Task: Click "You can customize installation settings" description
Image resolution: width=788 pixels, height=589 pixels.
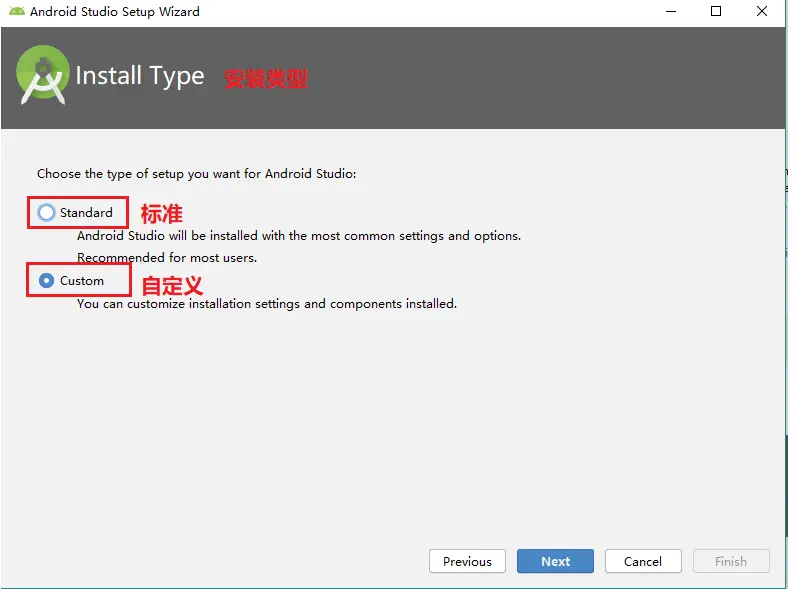Action: (267, 304)
